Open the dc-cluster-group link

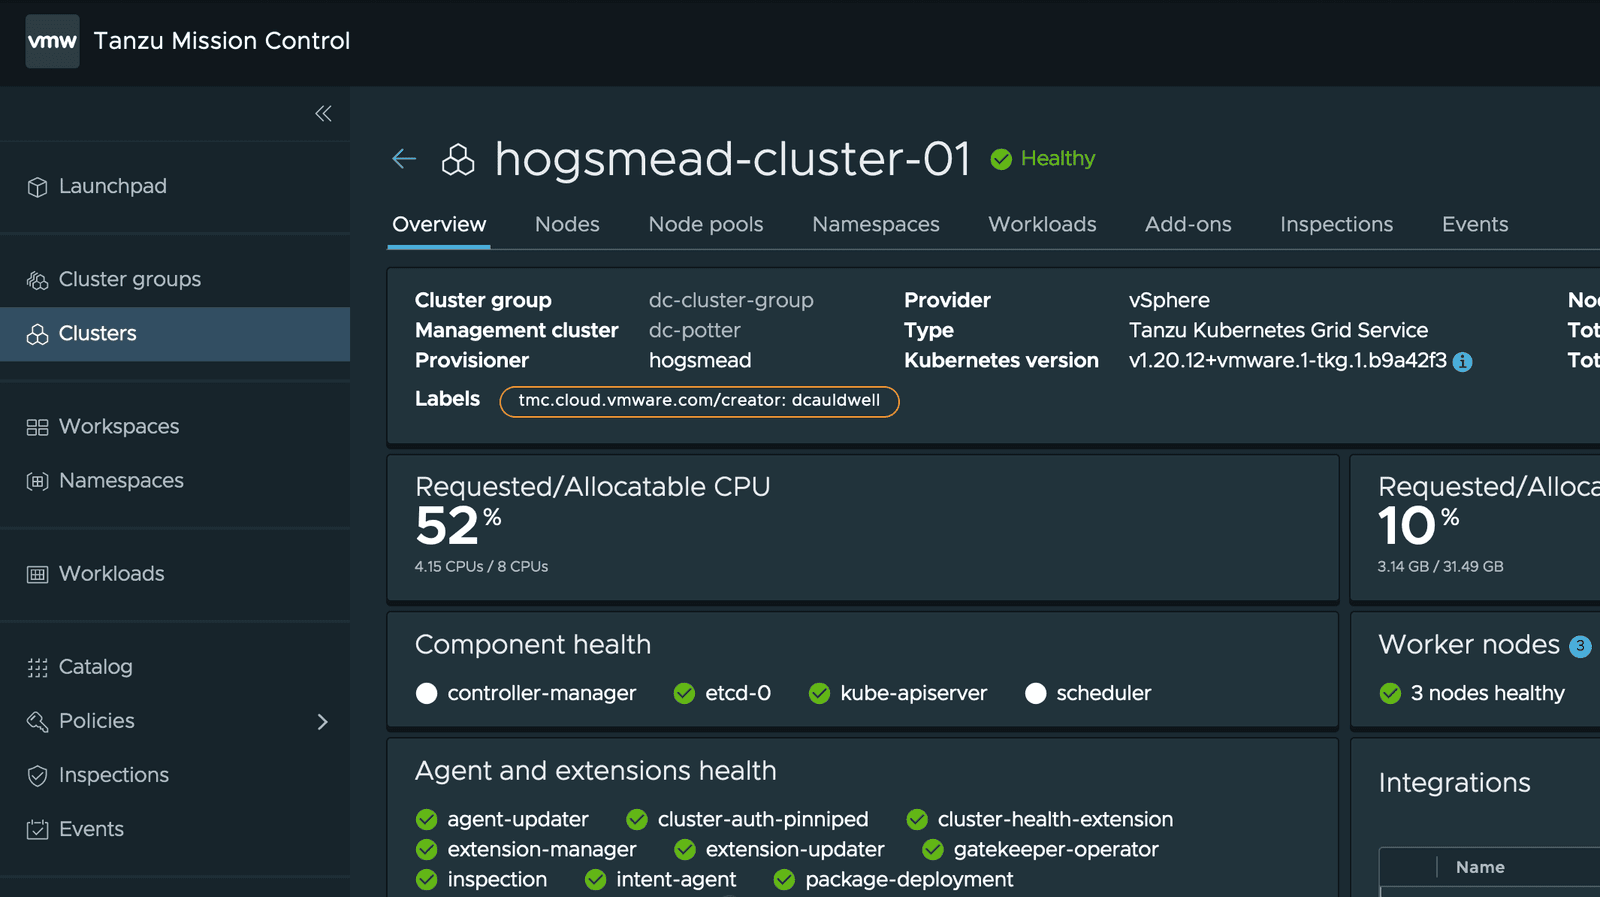pyautogui.click(x=731, y=300)
